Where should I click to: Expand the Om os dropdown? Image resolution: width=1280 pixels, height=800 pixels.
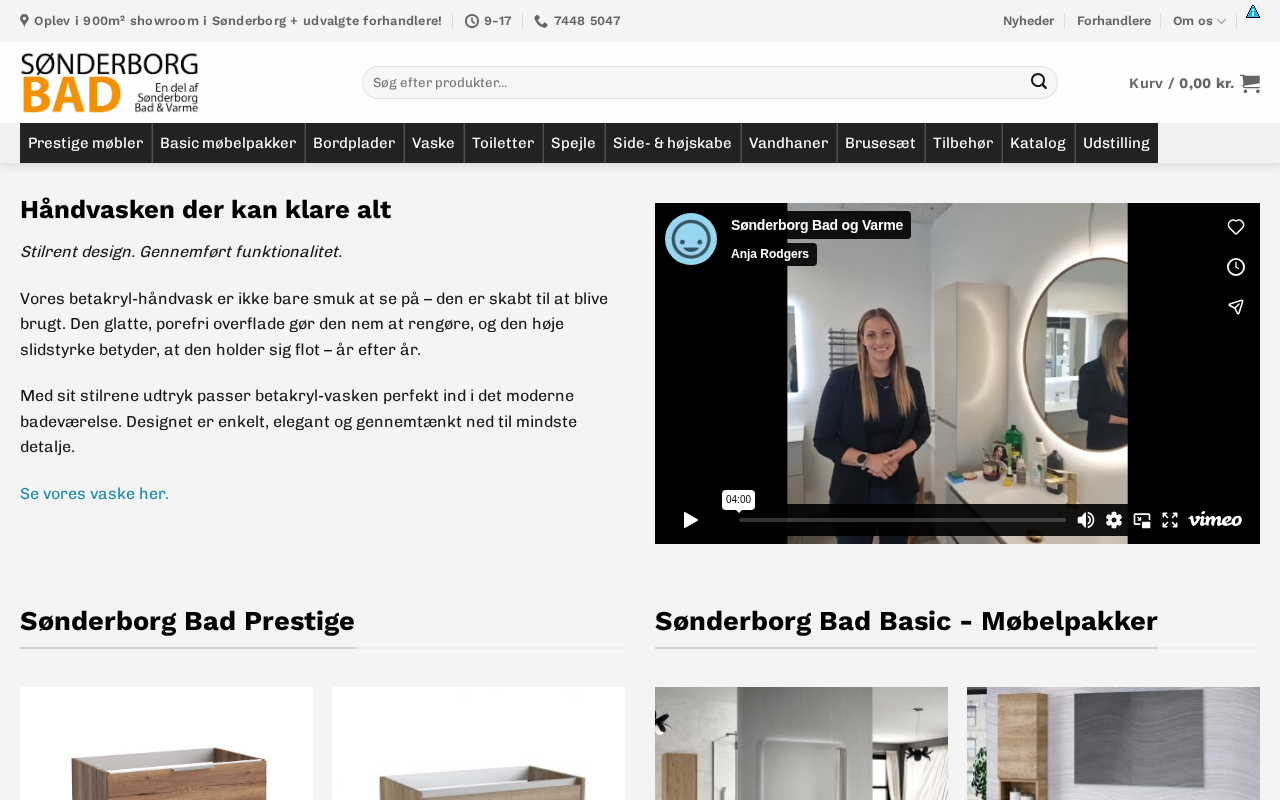point(1199,21)
